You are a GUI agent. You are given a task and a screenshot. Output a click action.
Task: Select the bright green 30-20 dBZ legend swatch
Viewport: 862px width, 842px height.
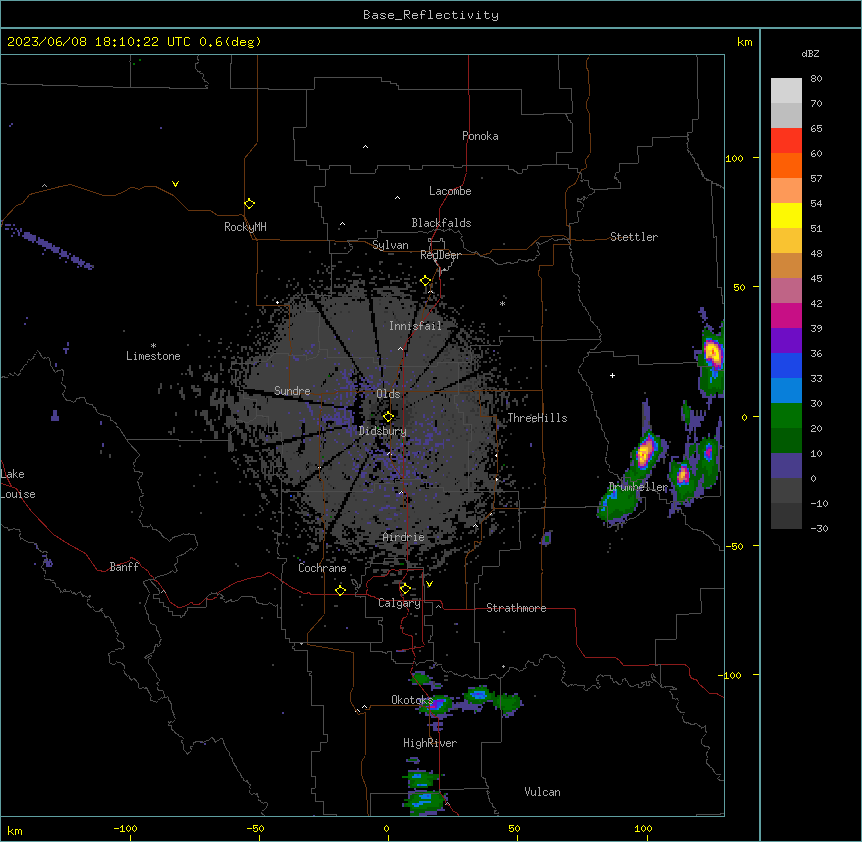tap(786, 416)
